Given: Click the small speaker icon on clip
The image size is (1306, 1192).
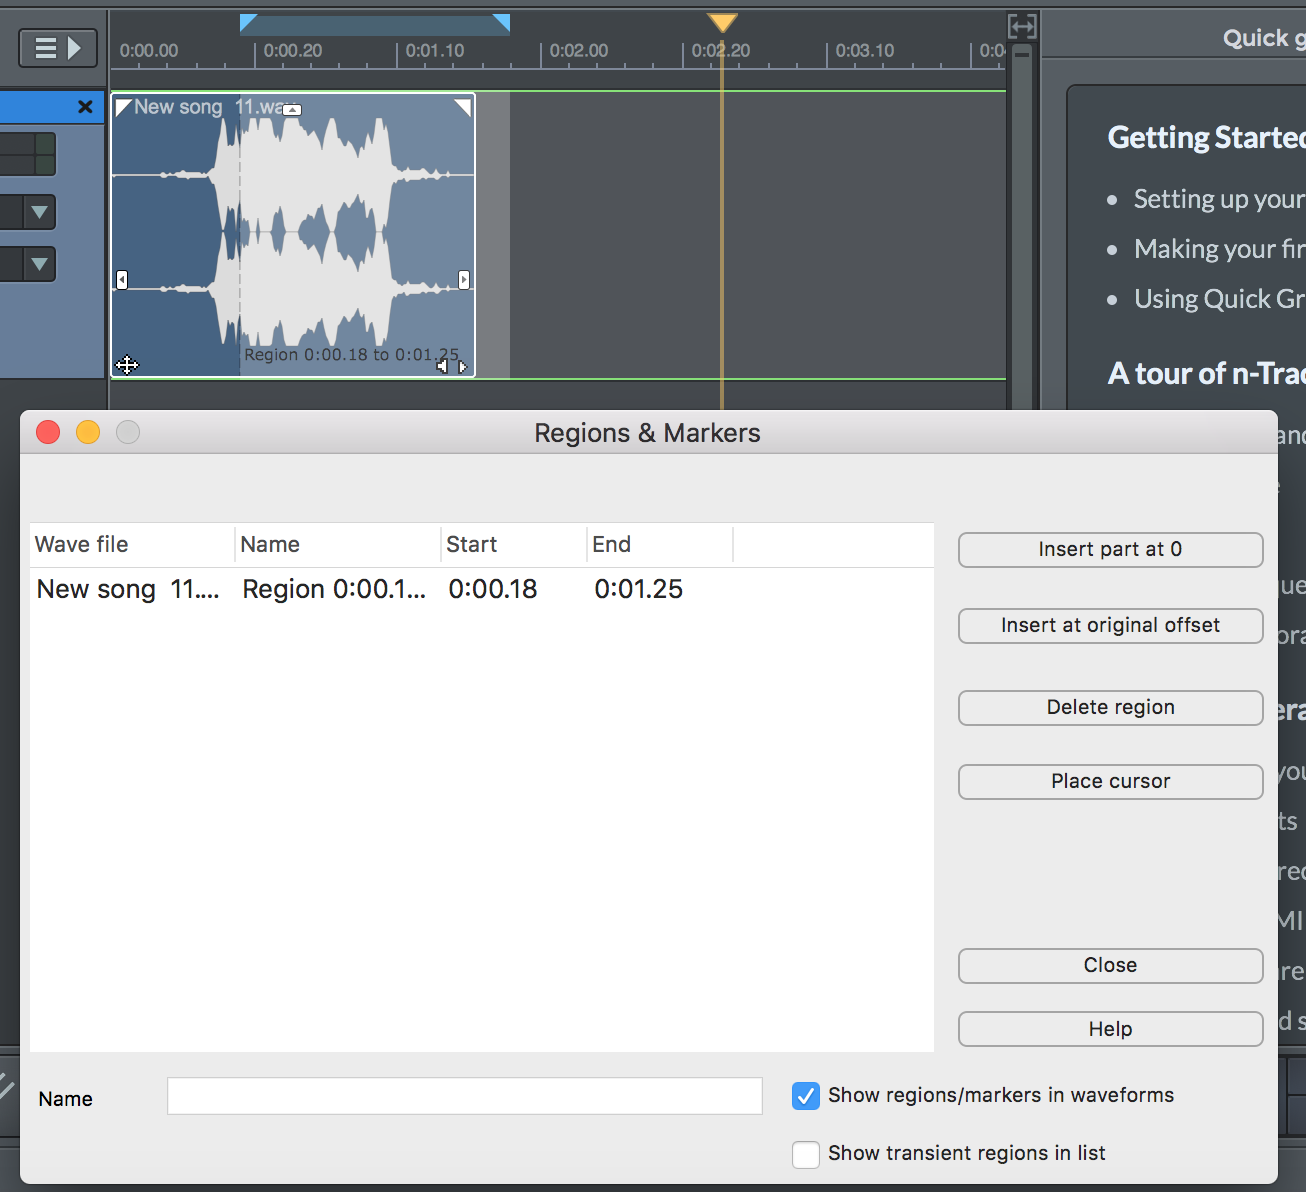Looking at the screenshot, I should [x=443, y=367].
